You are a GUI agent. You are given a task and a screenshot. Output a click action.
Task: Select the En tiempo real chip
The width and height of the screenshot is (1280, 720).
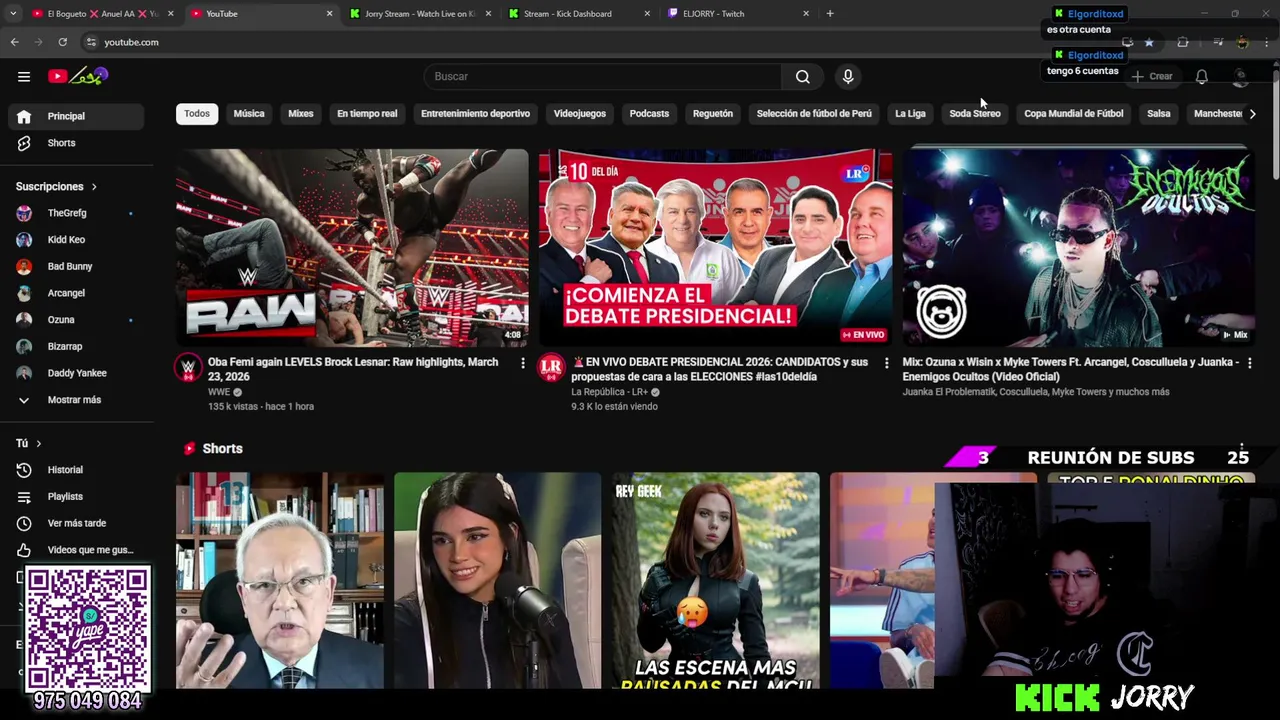pos(367,113)
